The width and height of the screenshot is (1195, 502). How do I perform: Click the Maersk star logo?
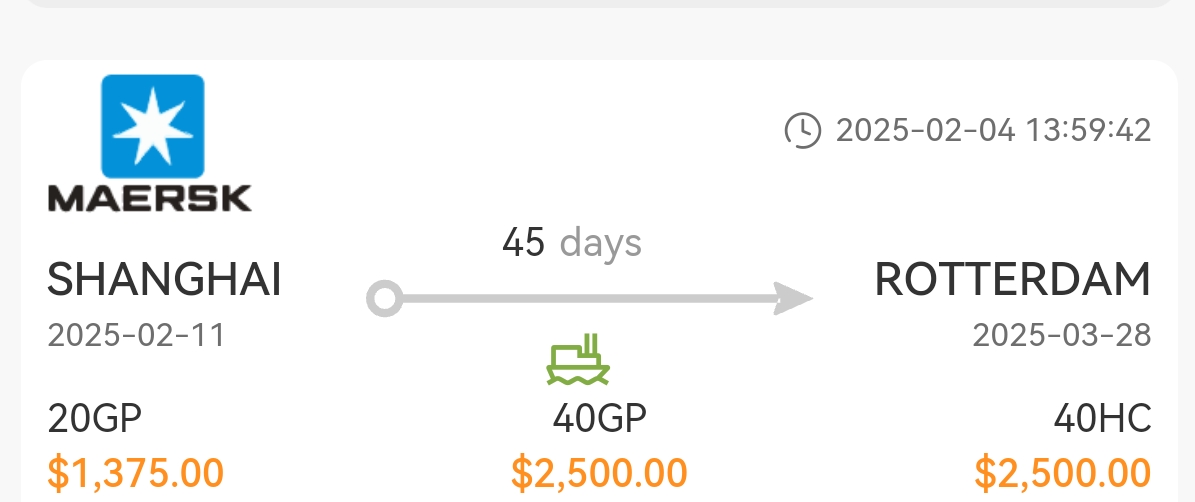(x=152, y=126)
